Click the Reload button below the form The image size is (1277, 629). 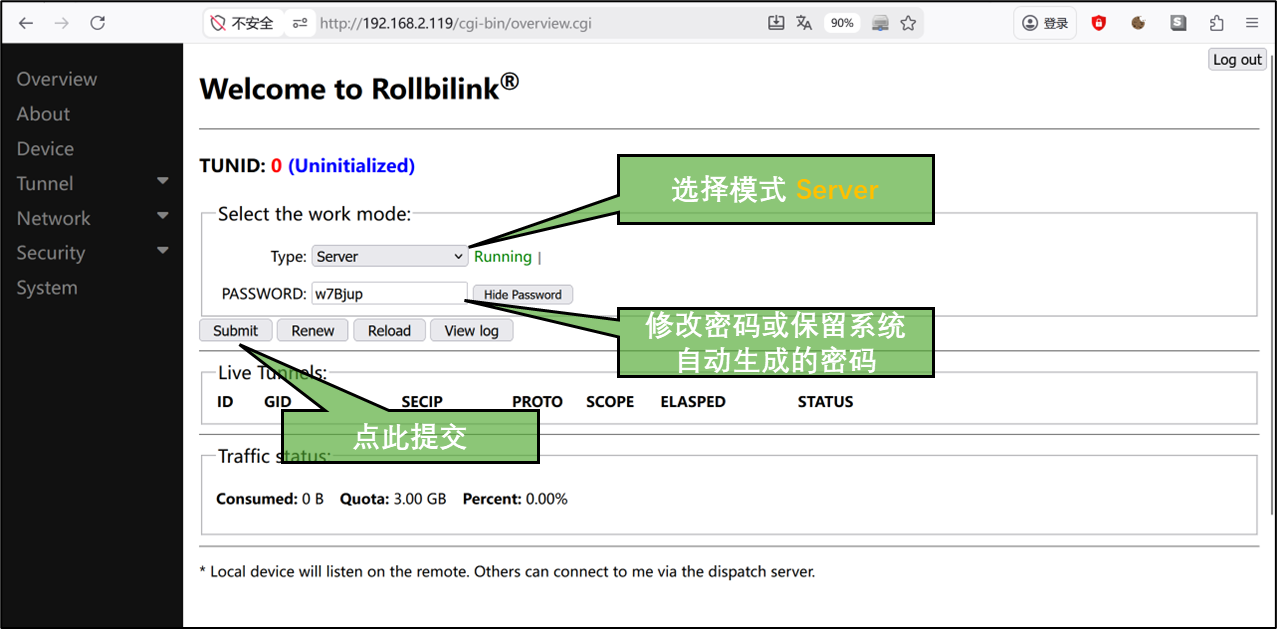[x=389, y=331]
